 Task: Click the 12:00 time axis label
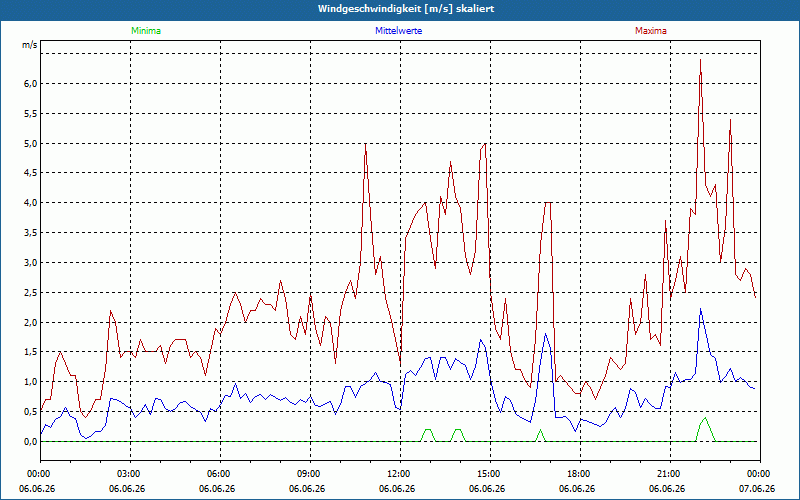[401, 474]
